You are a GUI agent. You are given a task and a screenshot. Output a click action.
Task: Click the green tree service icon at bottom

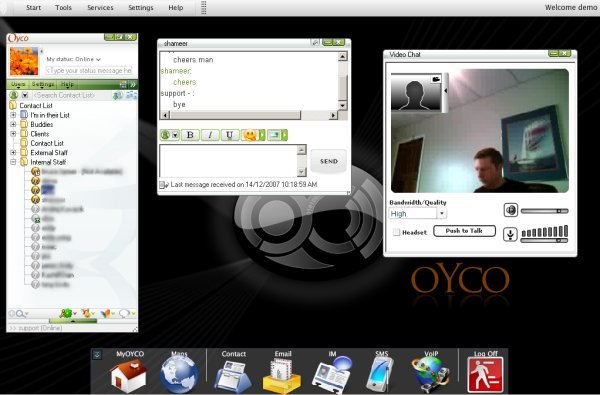tap(66, 313)
